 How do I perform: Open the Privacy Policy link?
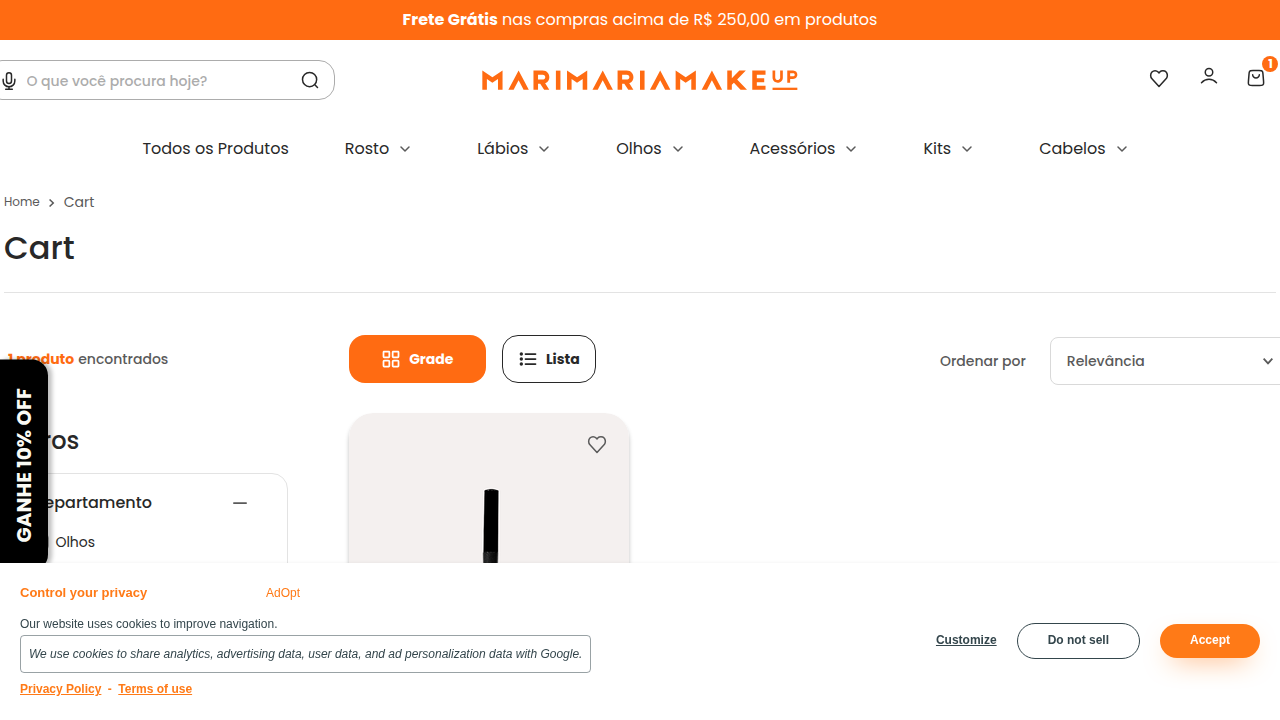click(61, 689)
